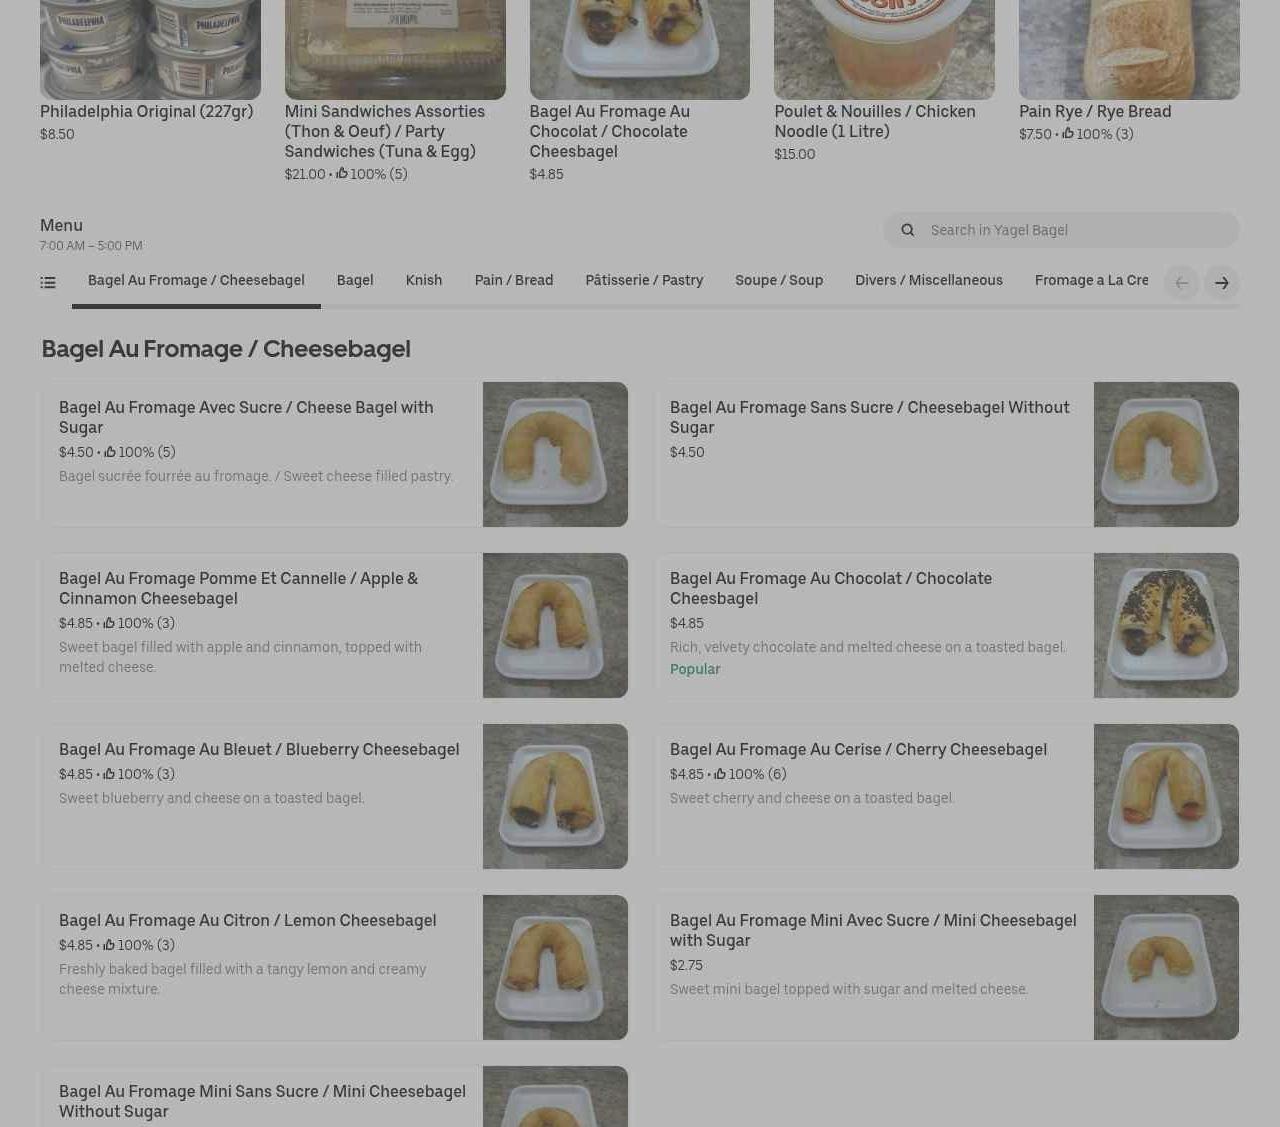Click thumbs-up rating on Pain Rye
1280x1127 pixels.
(x=1068, y=134)
